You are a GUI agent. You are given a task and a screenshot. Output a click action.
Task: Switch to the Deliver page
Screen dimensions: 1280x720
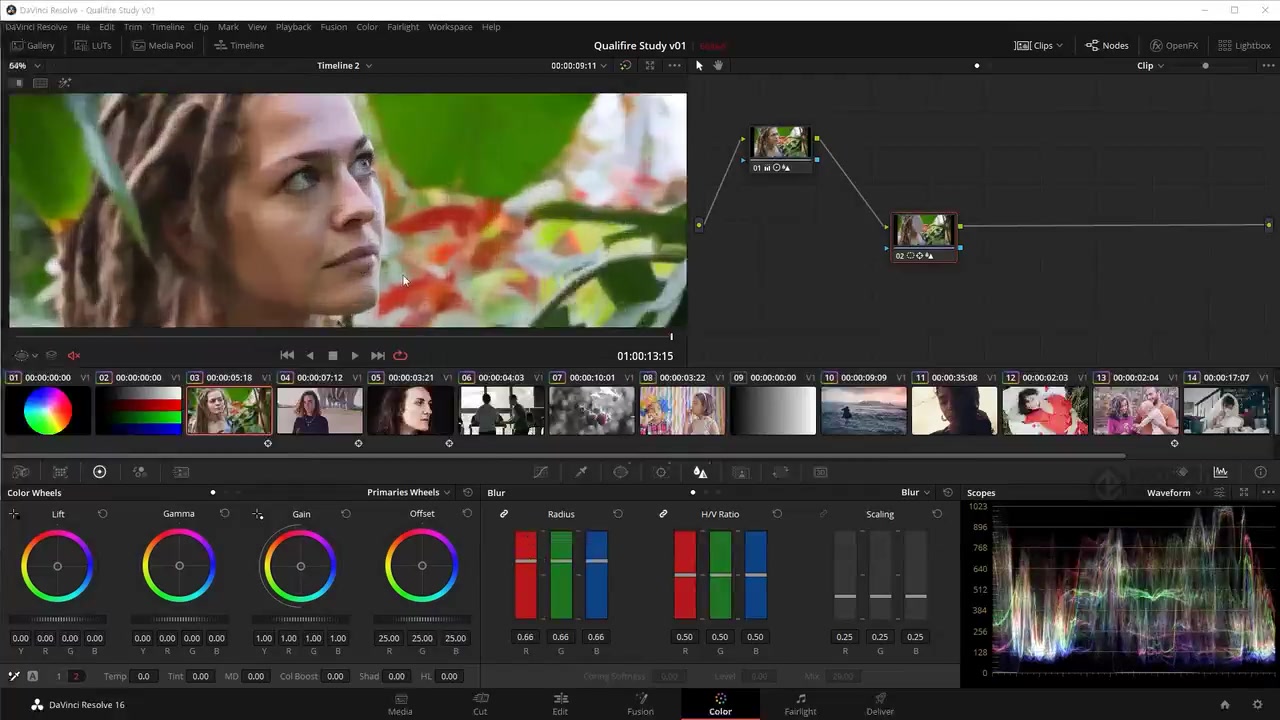880,704
